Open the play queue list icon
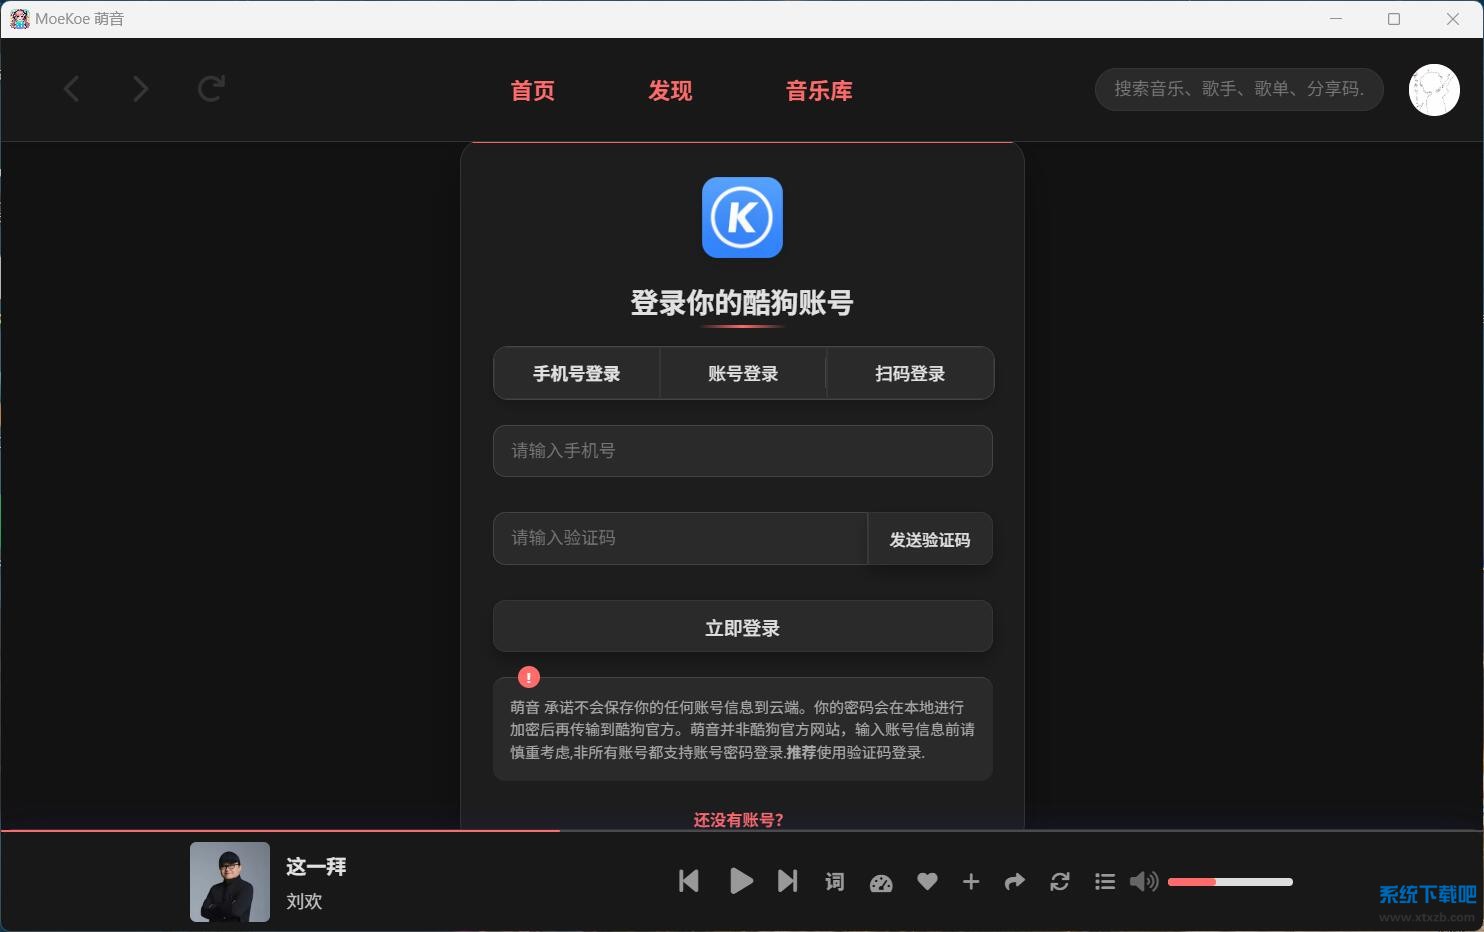The height and width of the screenshot is (932, 1484). 1104,882
